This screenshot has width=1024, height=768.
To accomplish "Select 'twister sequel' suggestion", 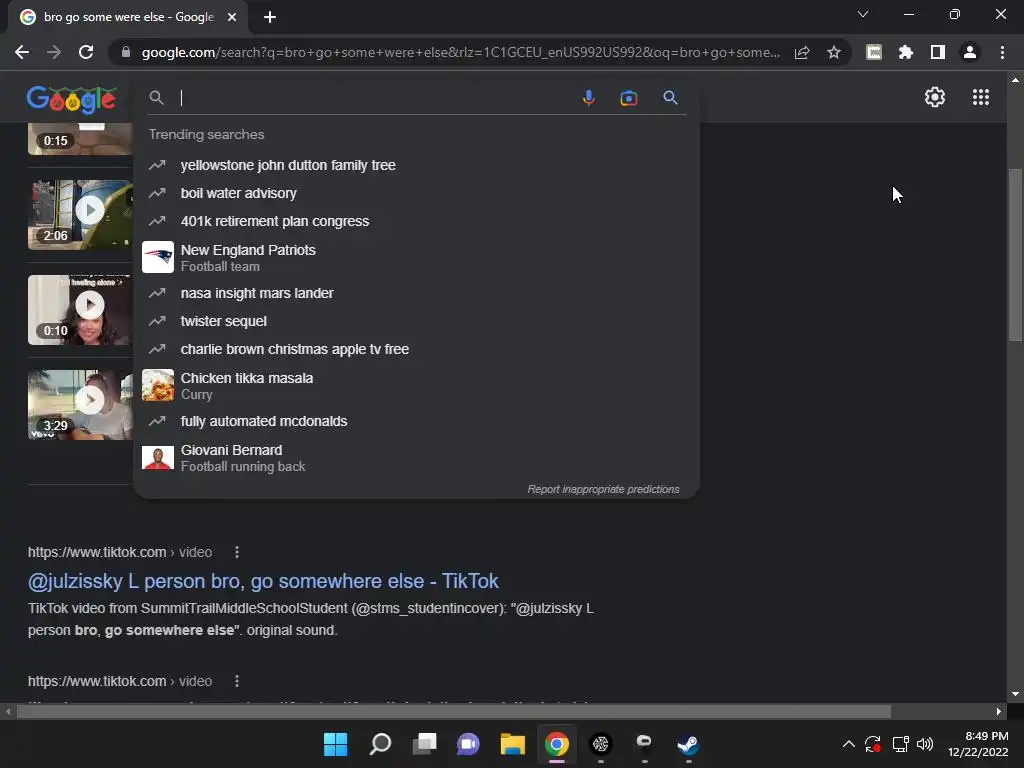I will click(x=417, y=321).
